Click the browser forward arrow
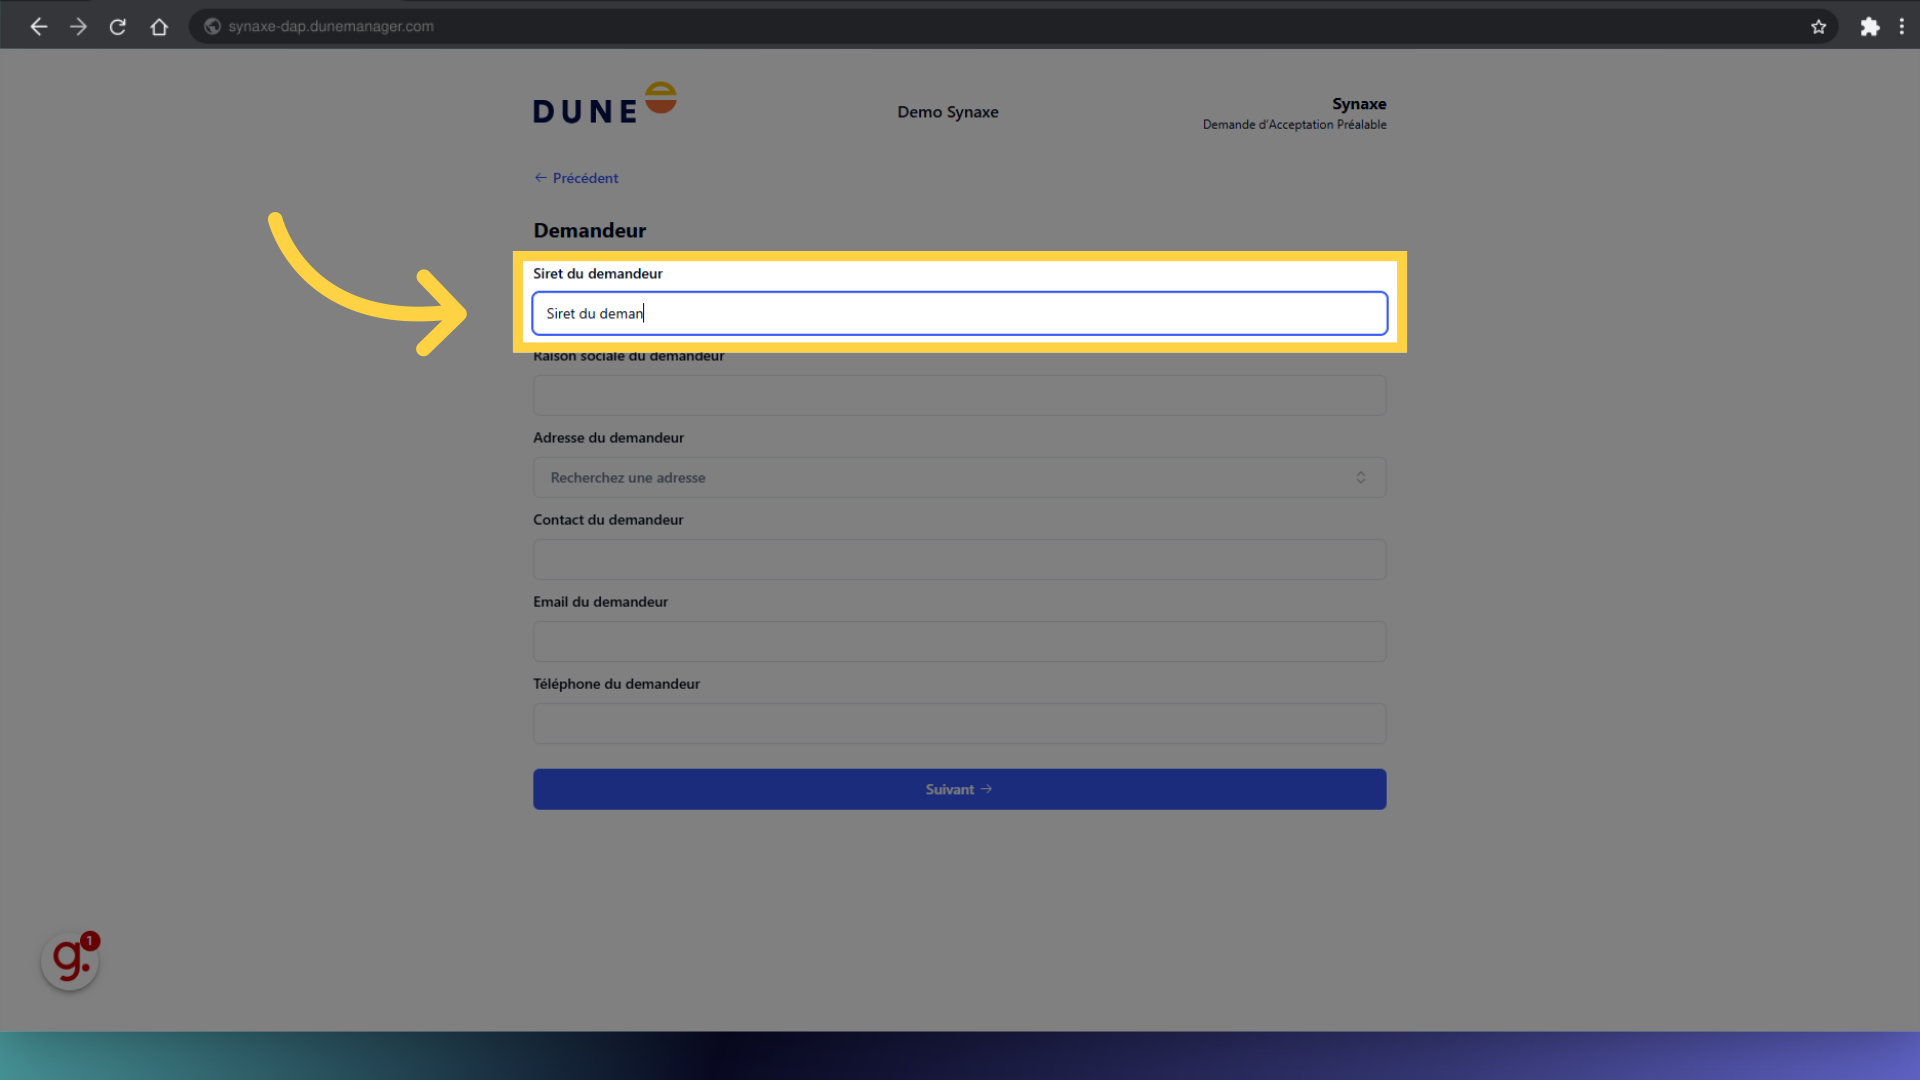1920x1080 pixels. click(78, 27)
